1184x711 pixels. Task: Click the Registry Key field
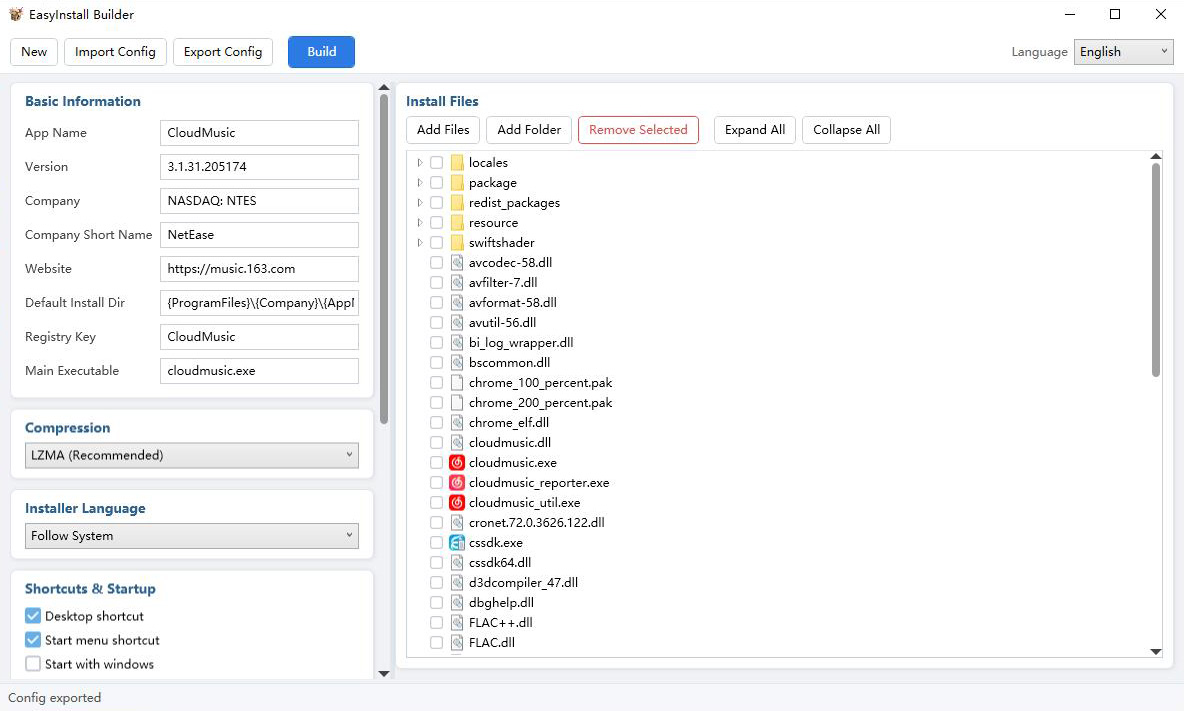[259, 337]
